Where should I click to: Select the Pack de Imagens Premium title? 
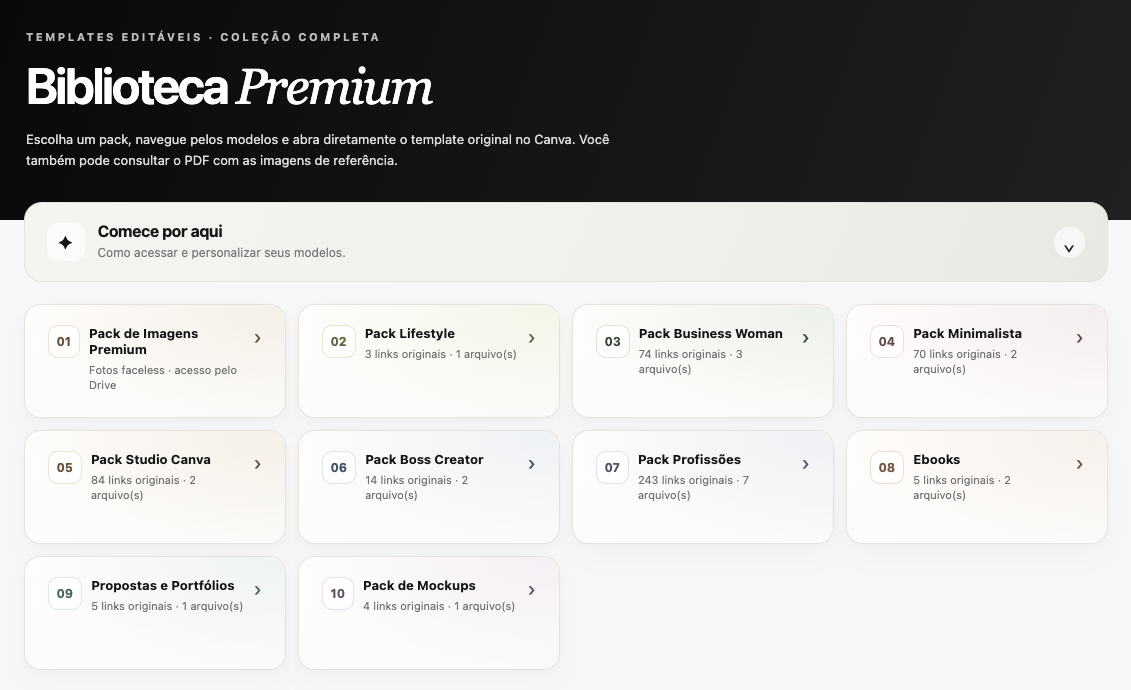144,341
